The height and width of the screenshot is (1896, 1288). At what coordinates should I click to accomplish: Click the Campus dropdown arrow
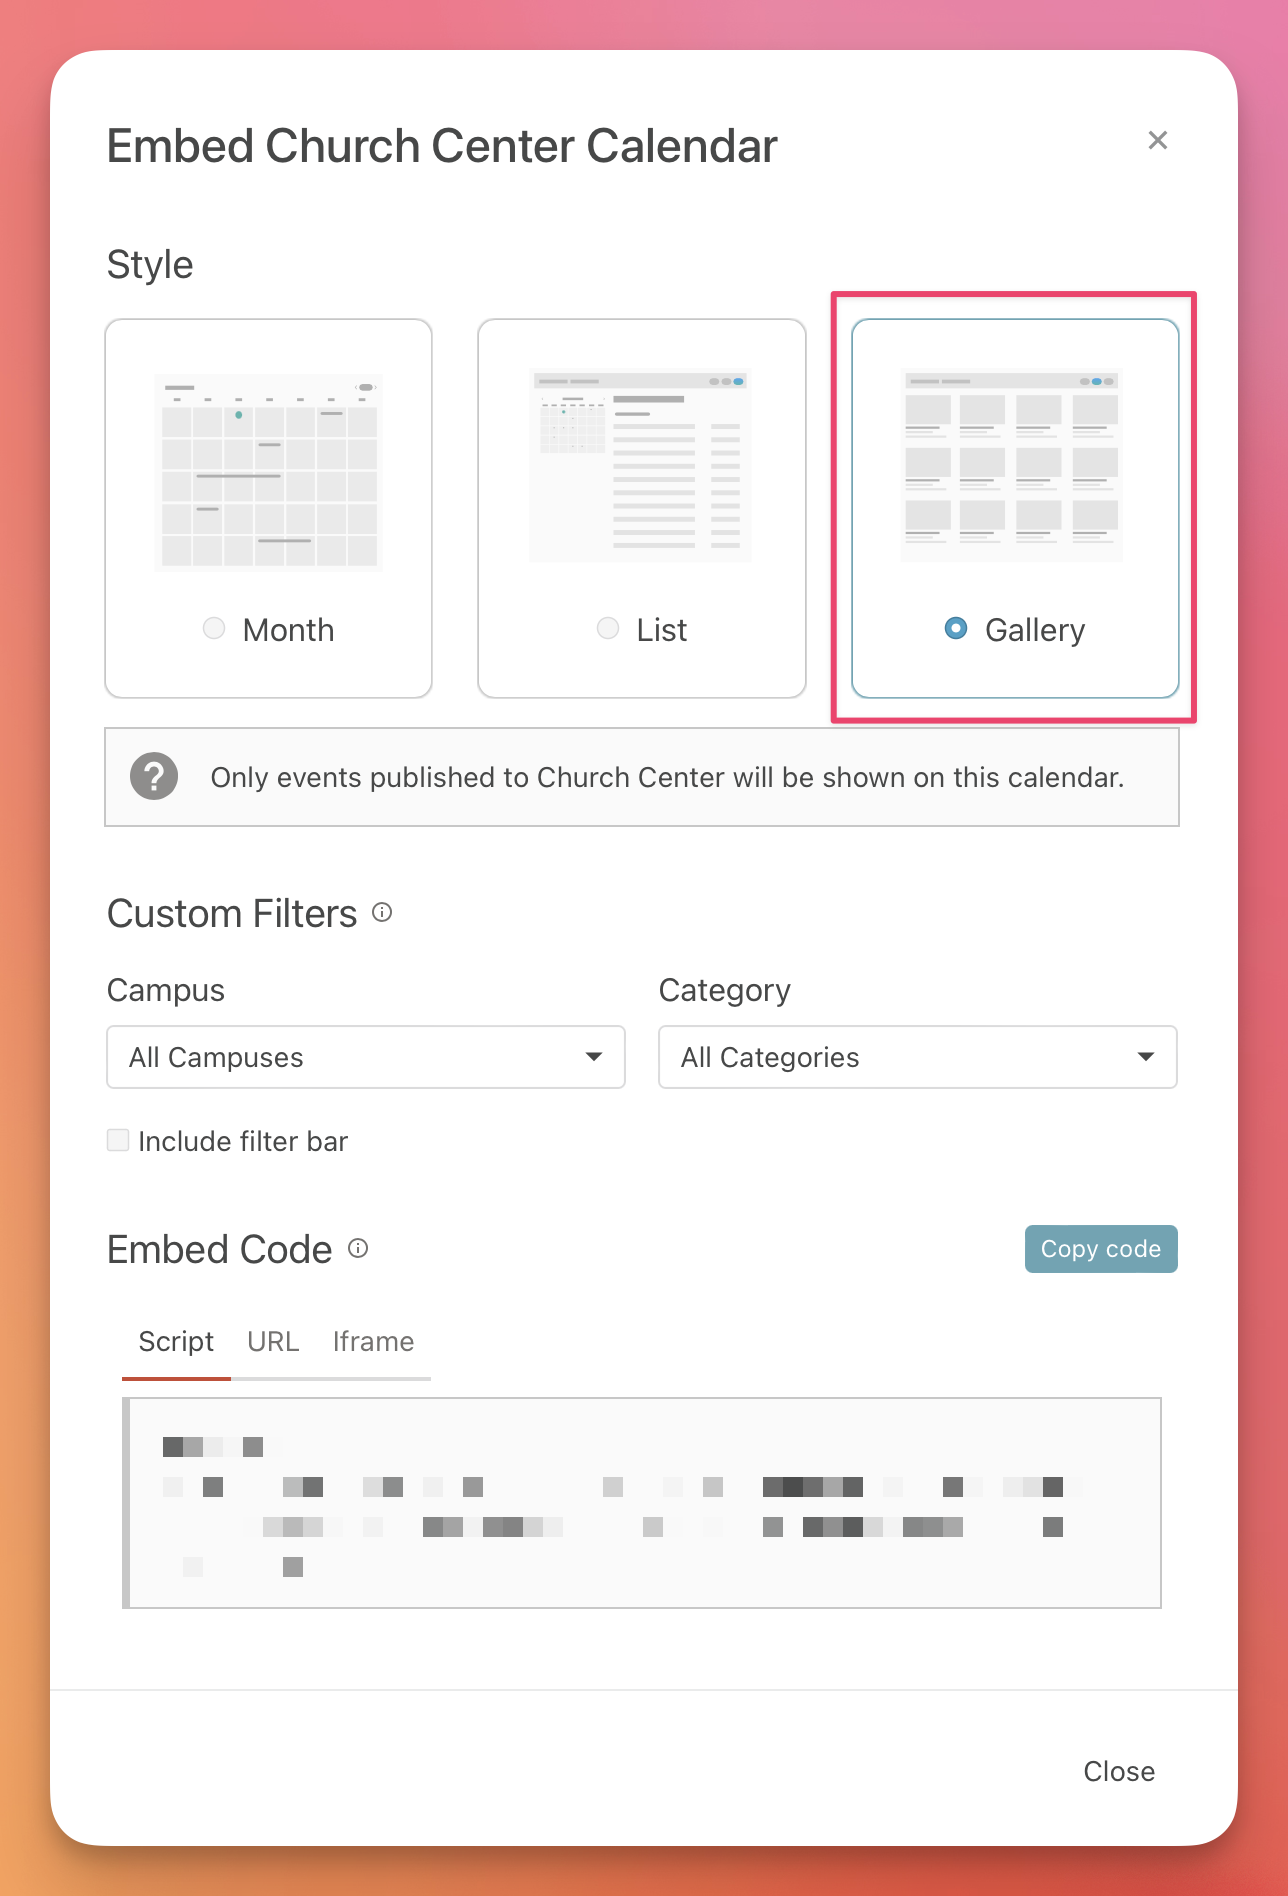point(594,1057)
